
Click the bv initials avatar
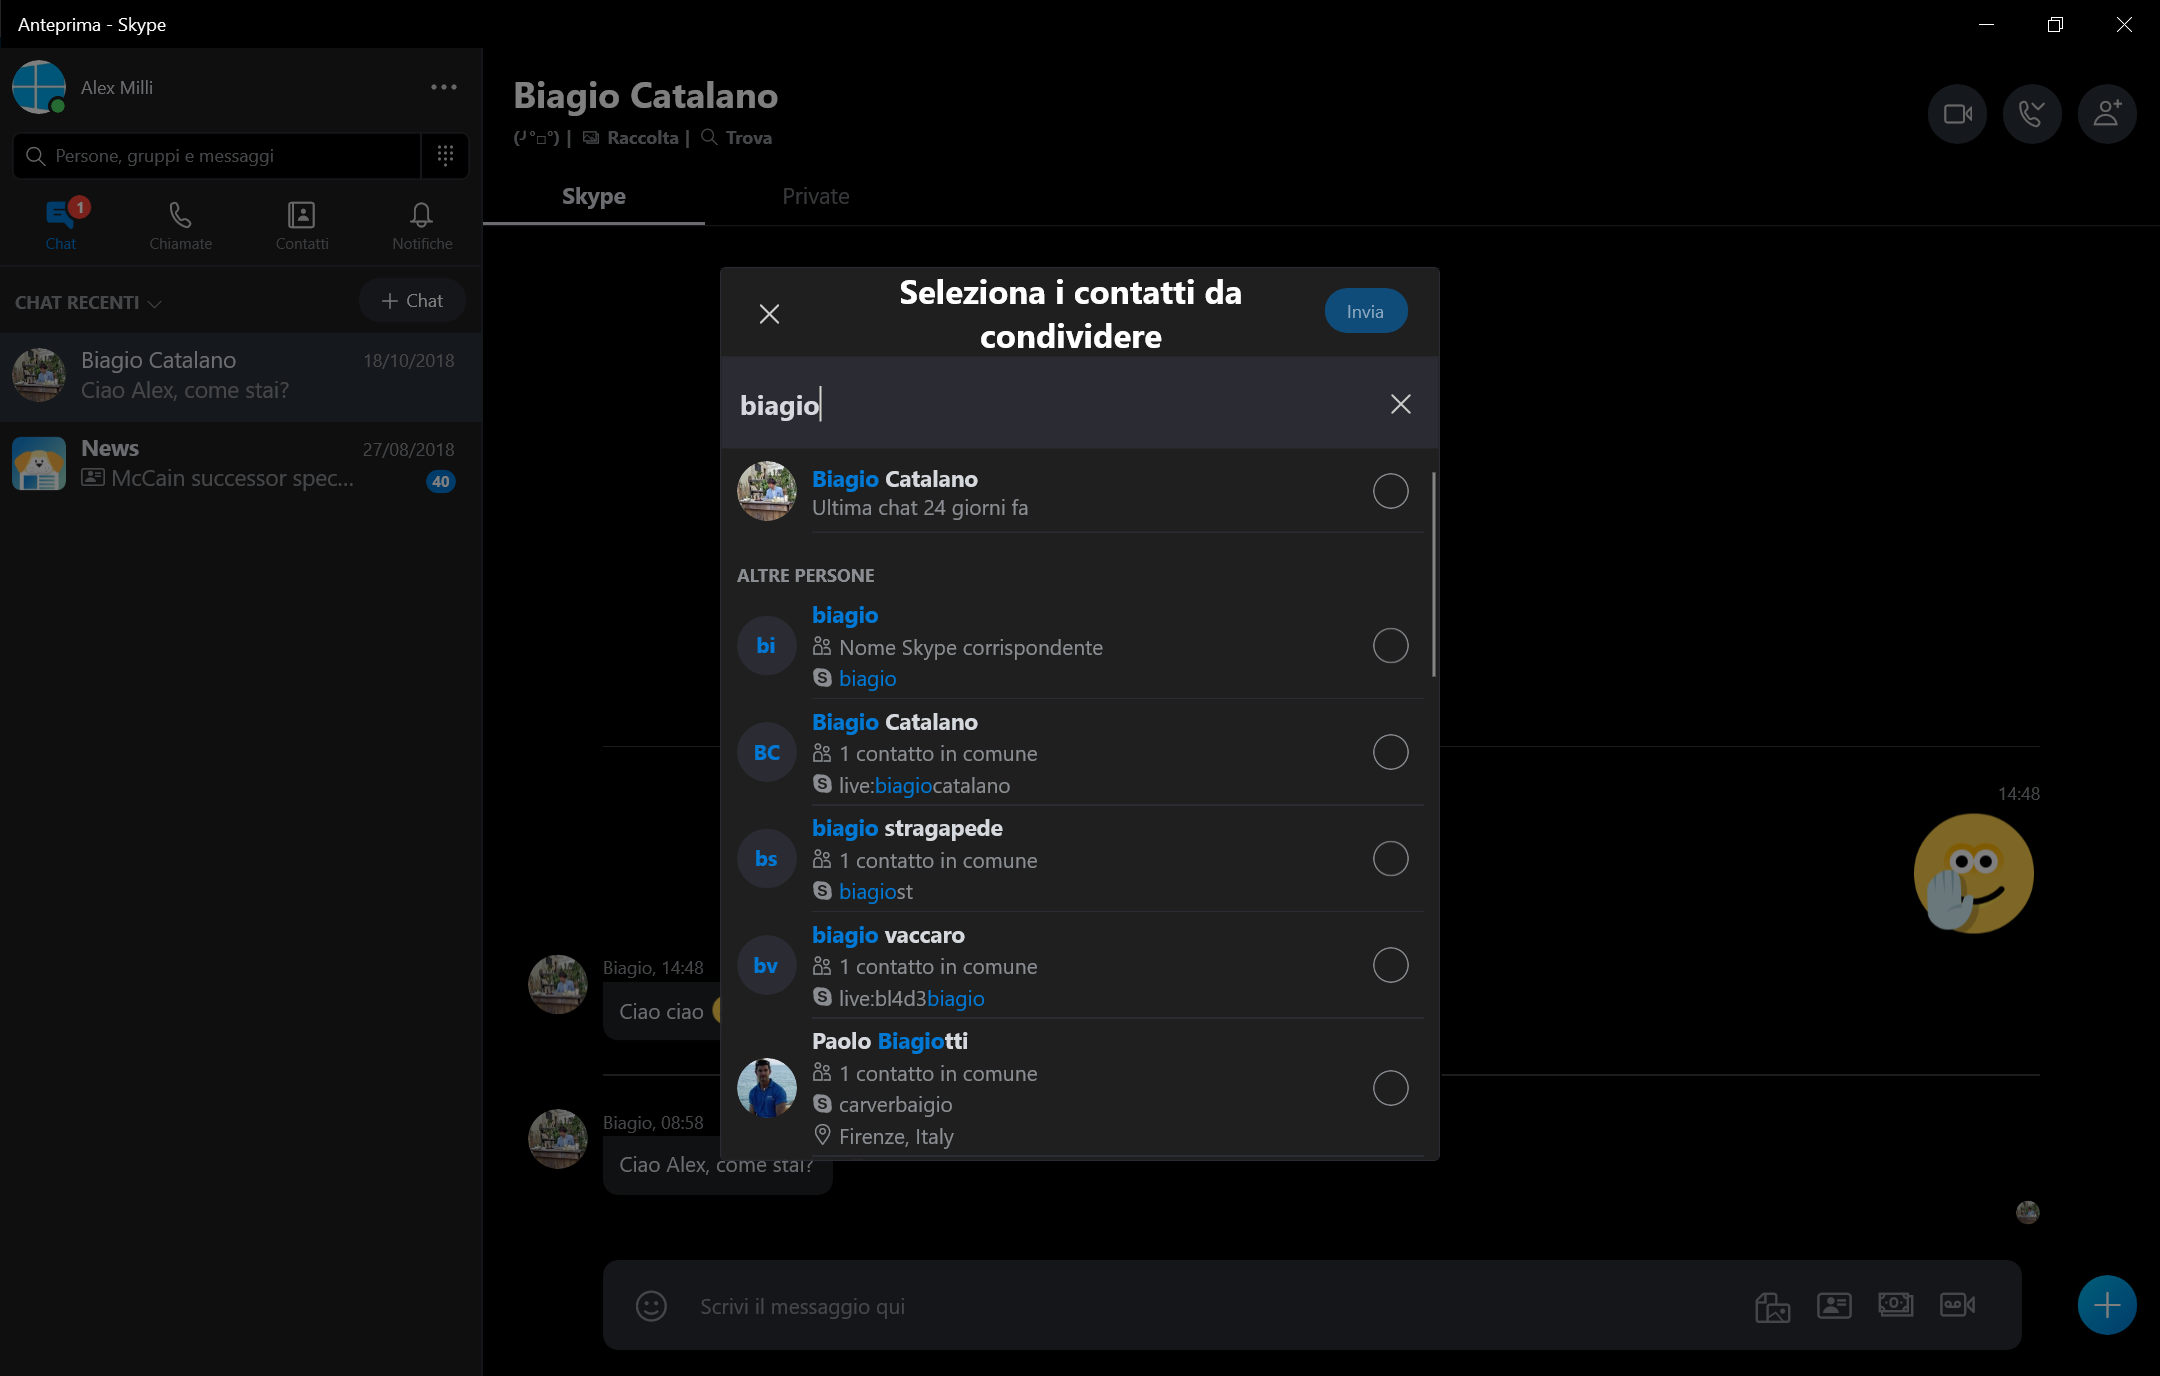[x=767, y=965]
